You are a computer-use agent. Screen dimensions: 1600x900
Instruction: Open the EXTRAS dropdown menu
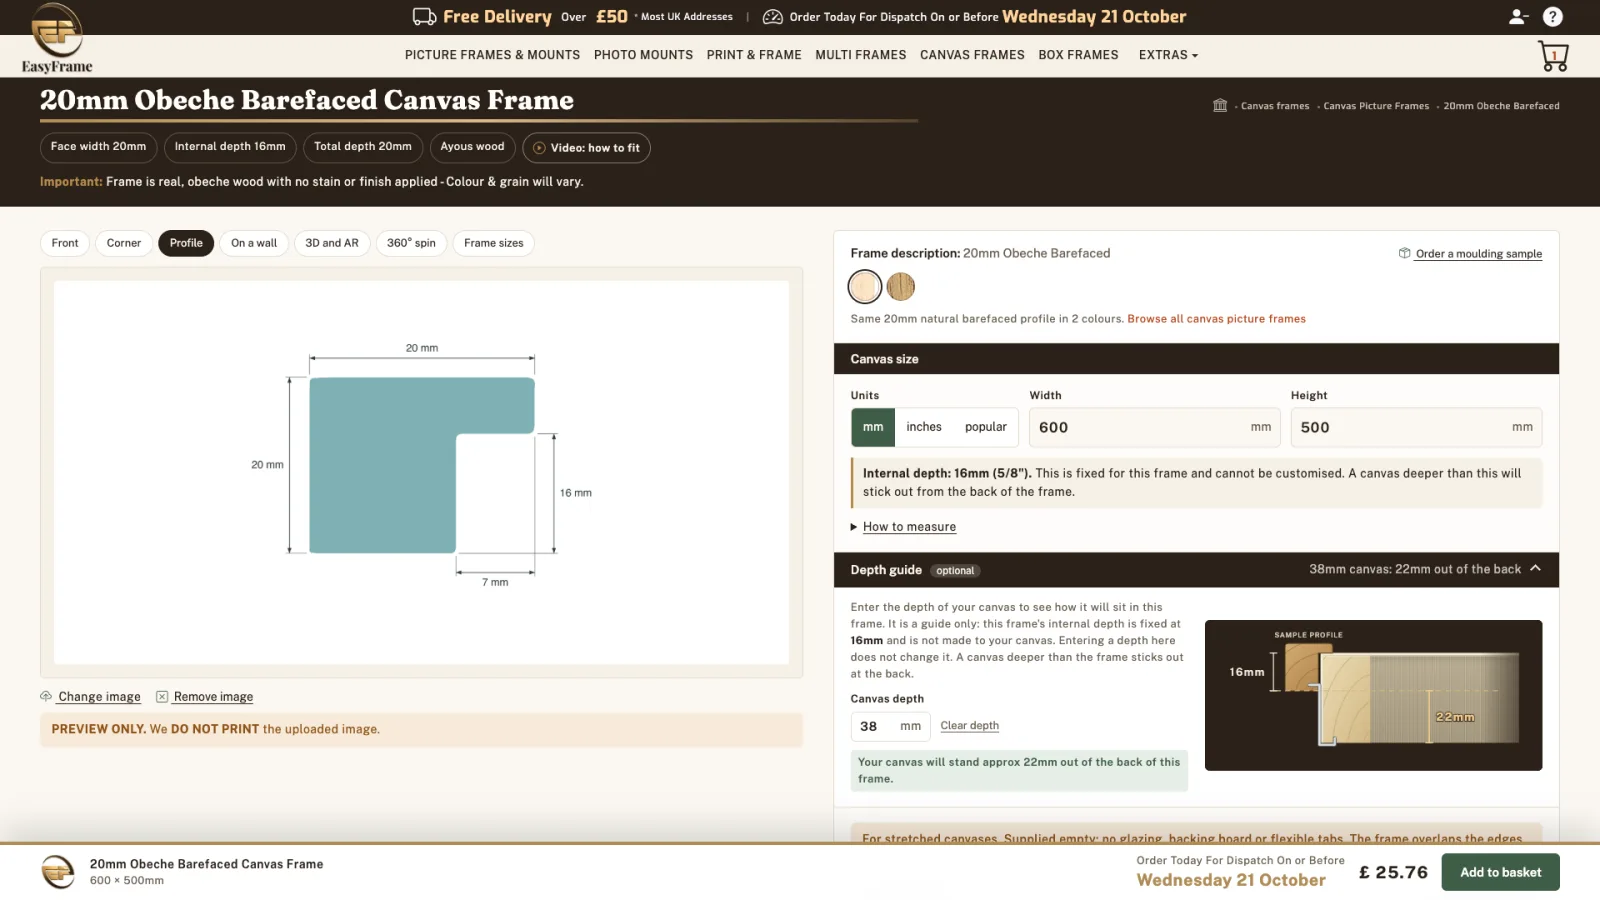pyautogui.click(x=1168, y=55)
